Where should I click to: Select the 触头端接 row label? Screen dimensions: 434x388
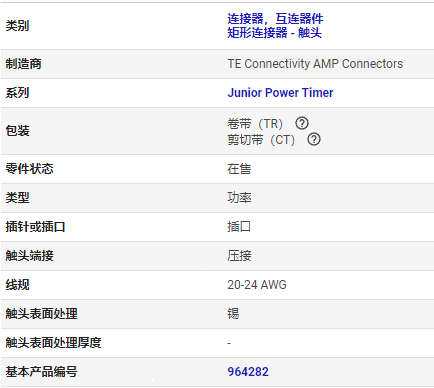29,256
